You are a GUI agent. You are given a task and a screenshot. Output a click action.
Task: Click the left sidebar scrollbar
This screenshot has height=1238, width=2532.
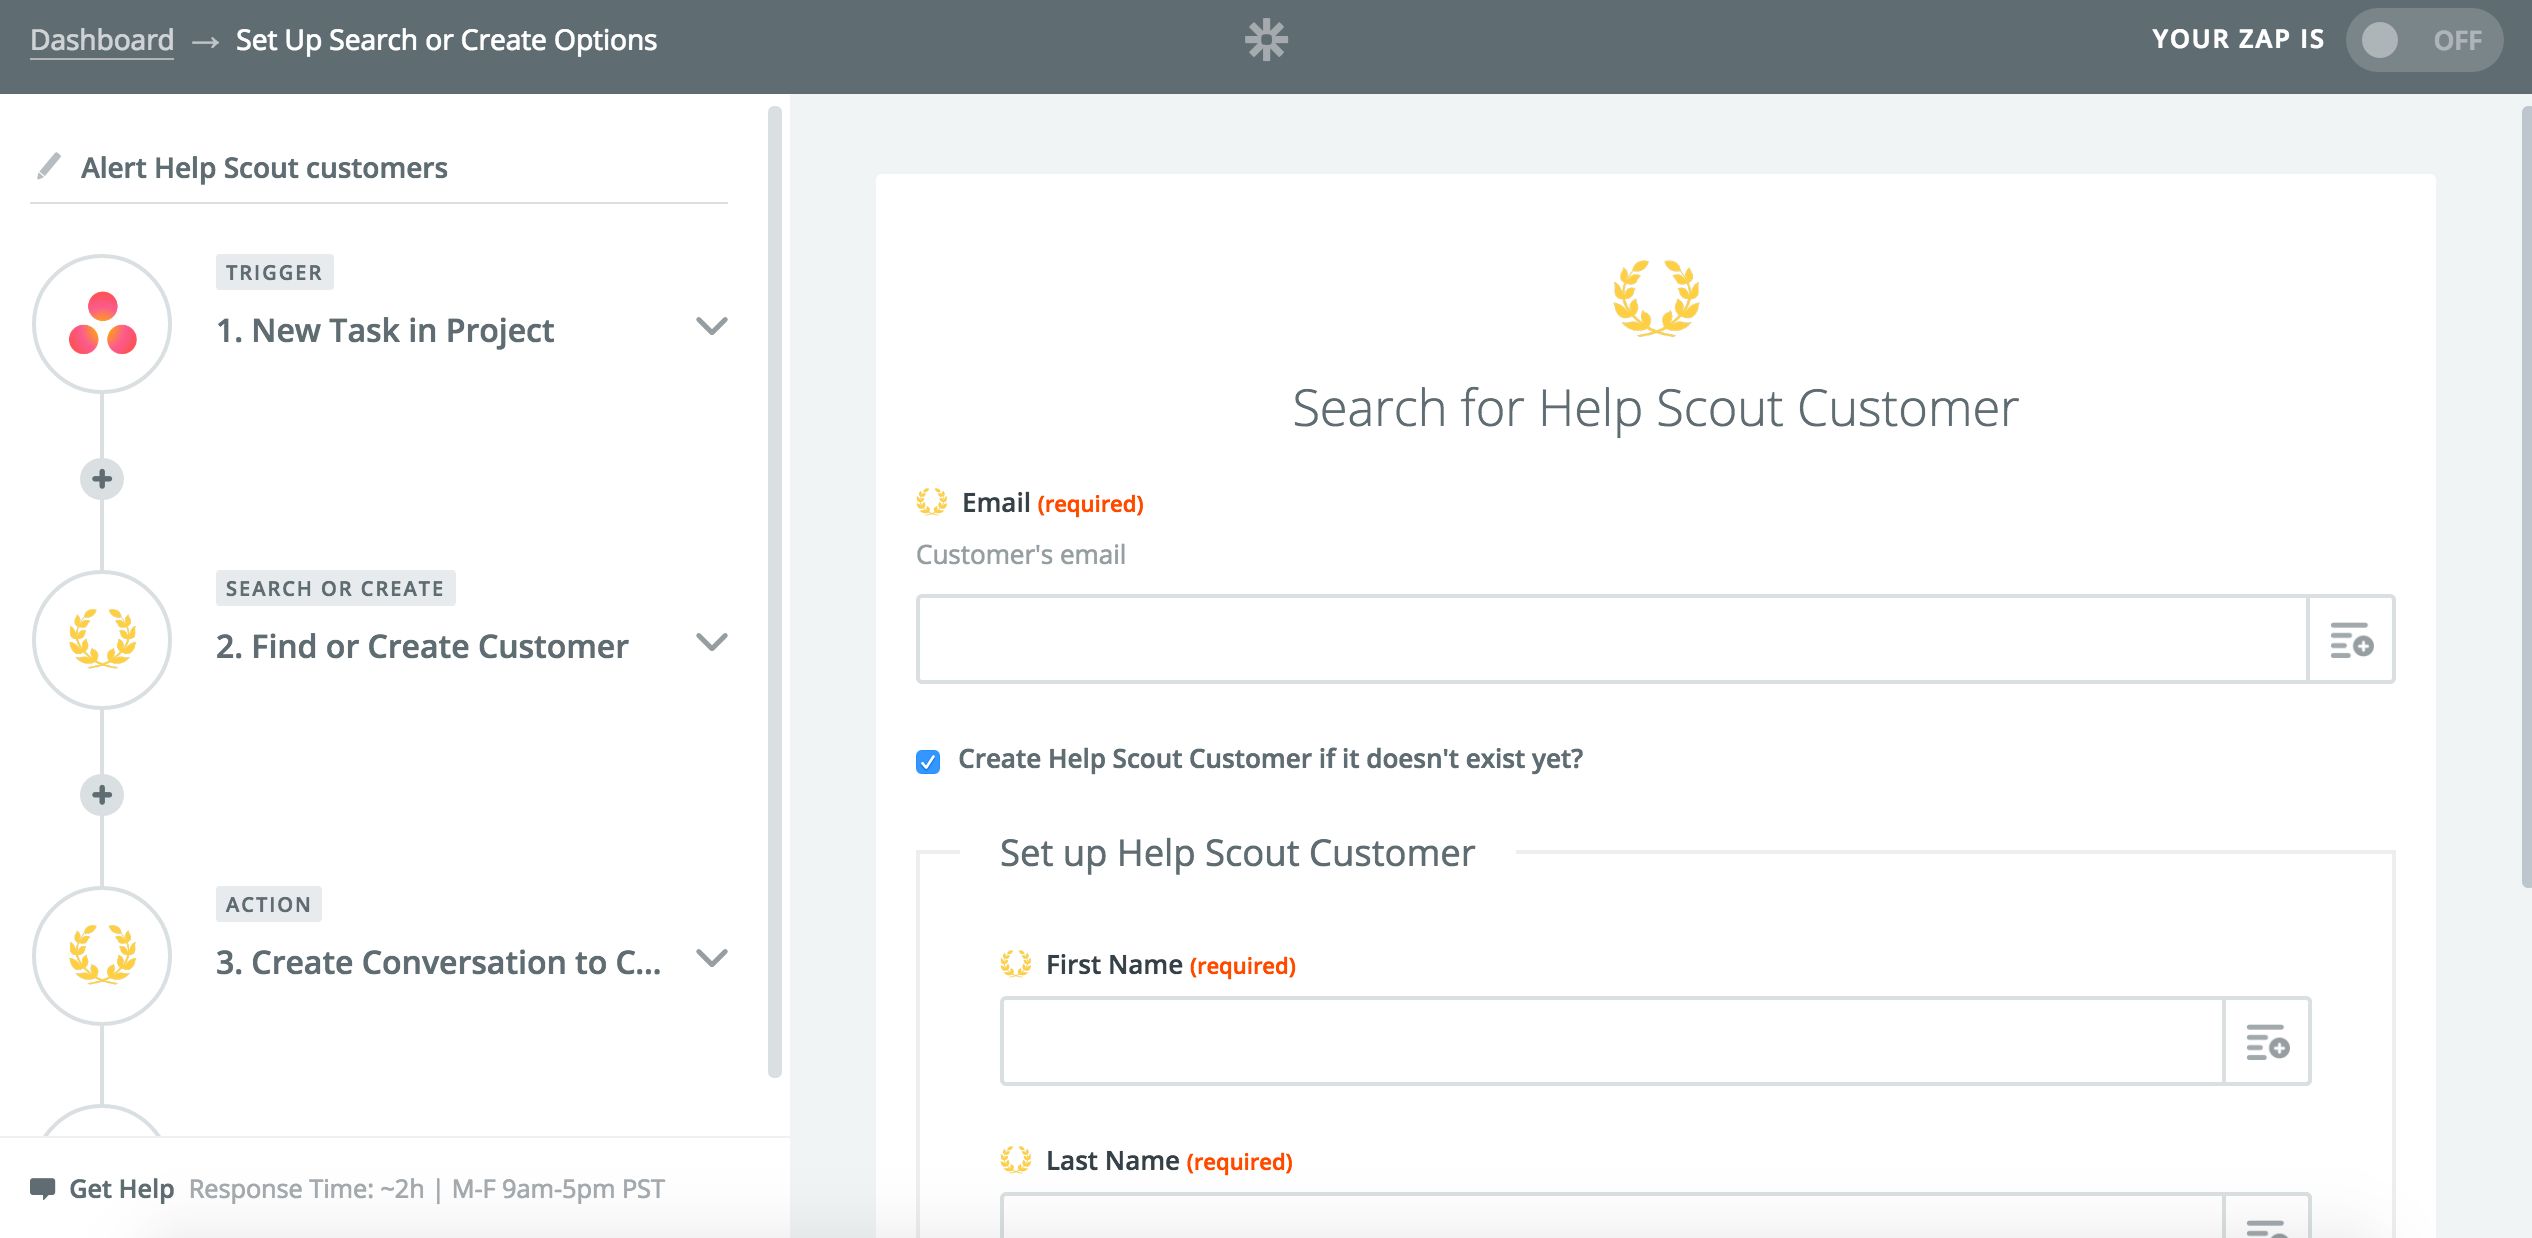click(774, 590)
